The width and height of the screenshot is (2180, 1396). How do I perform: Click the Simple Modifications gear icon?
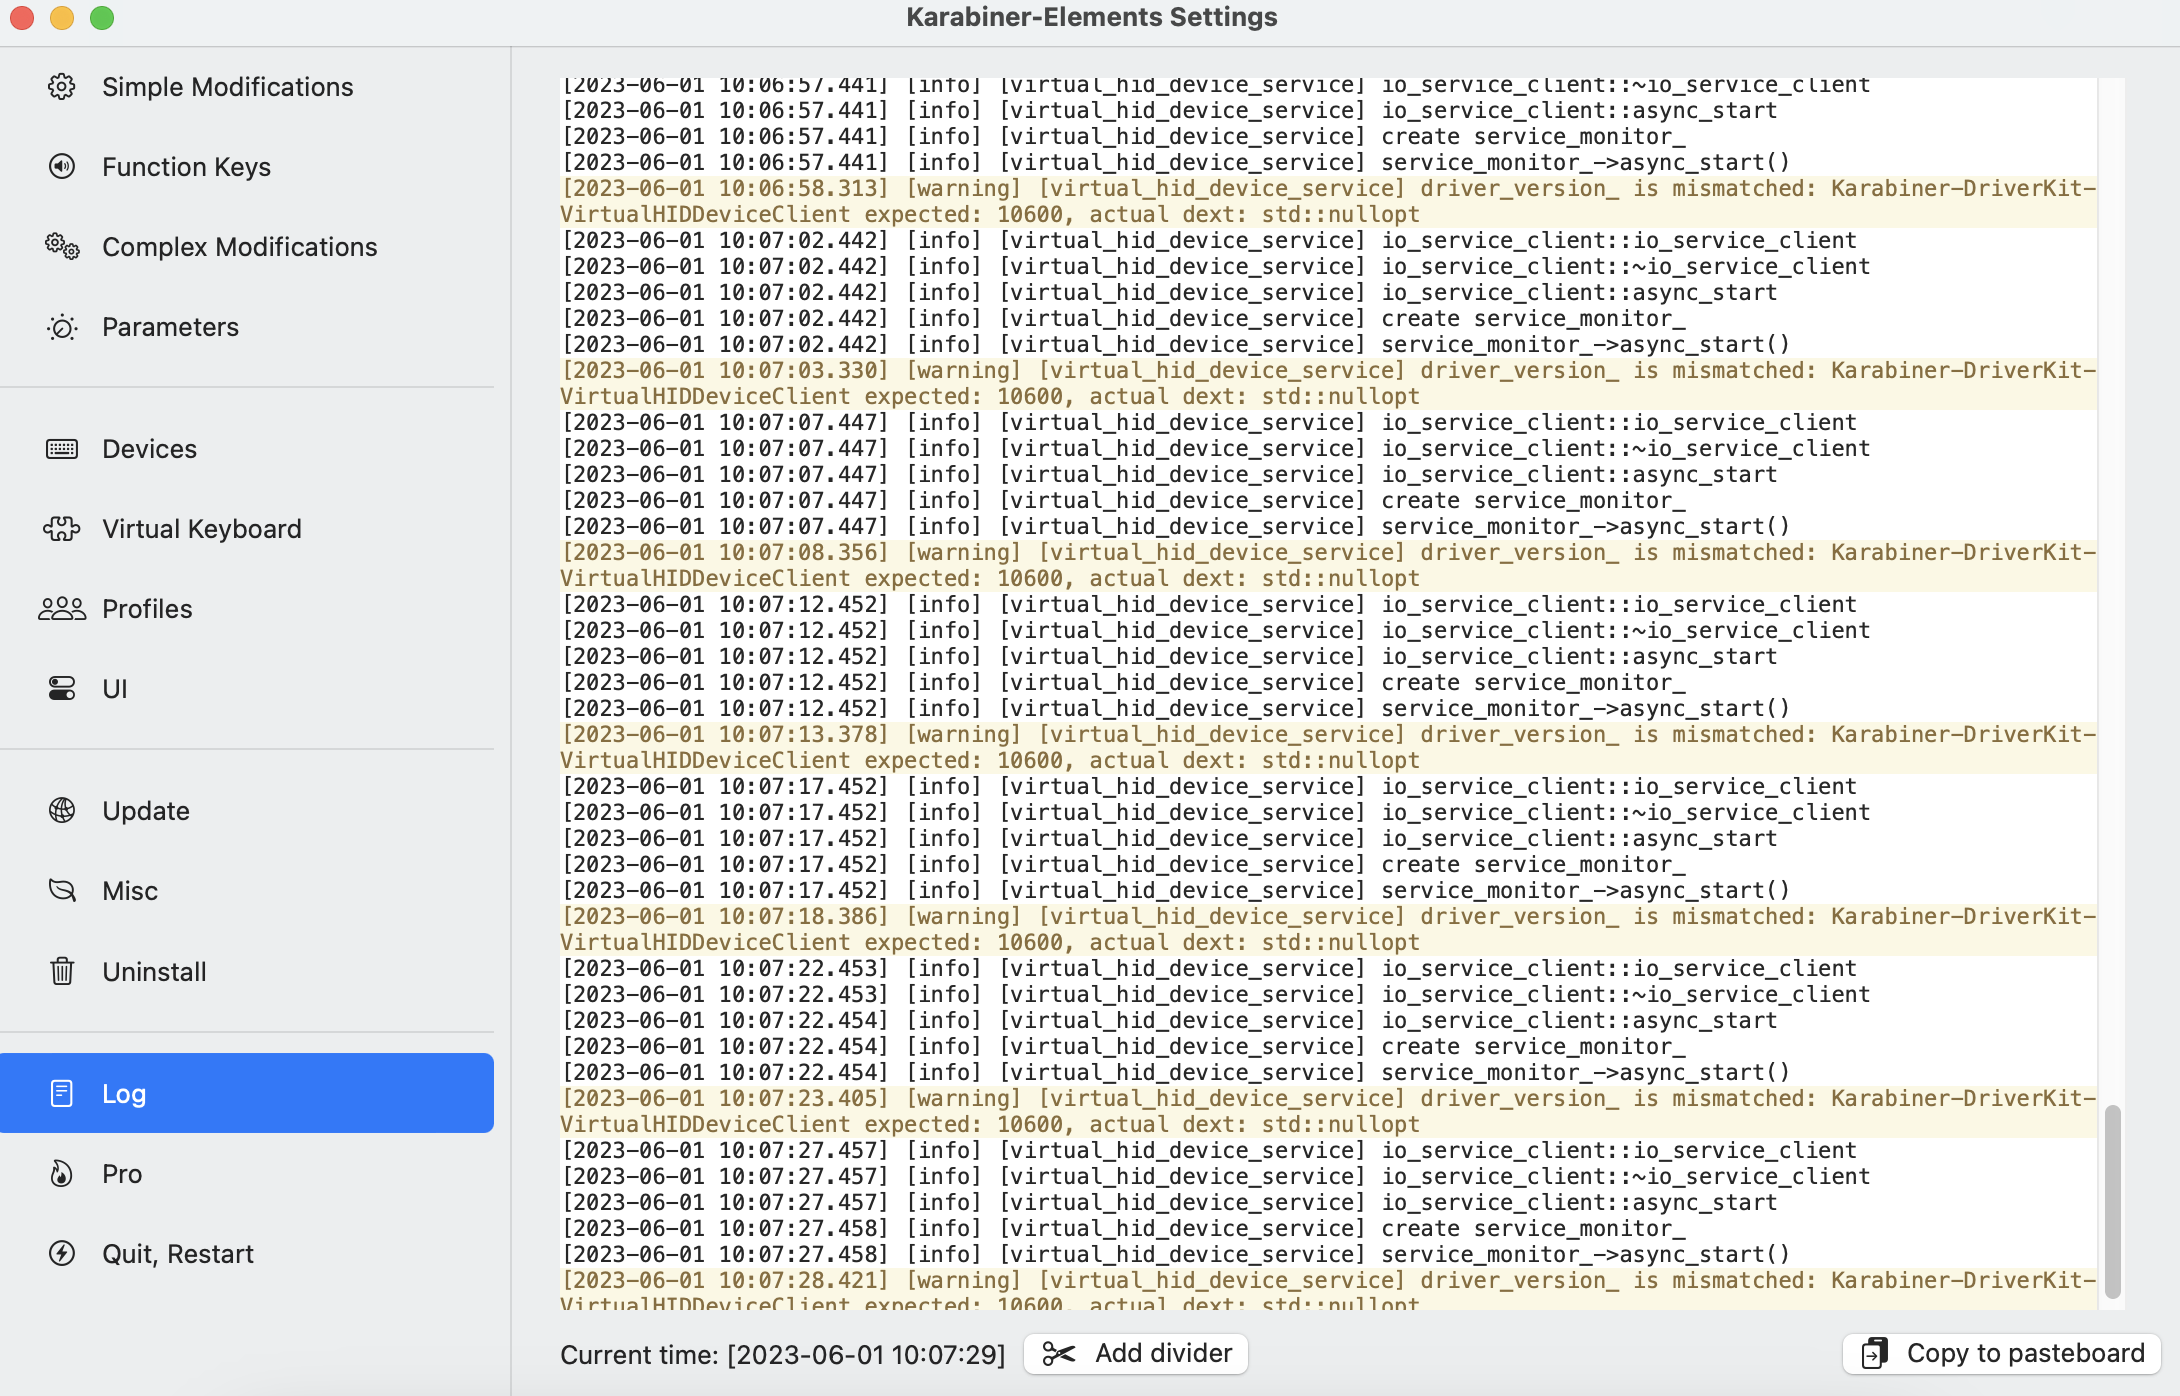[x=61, y=87]
